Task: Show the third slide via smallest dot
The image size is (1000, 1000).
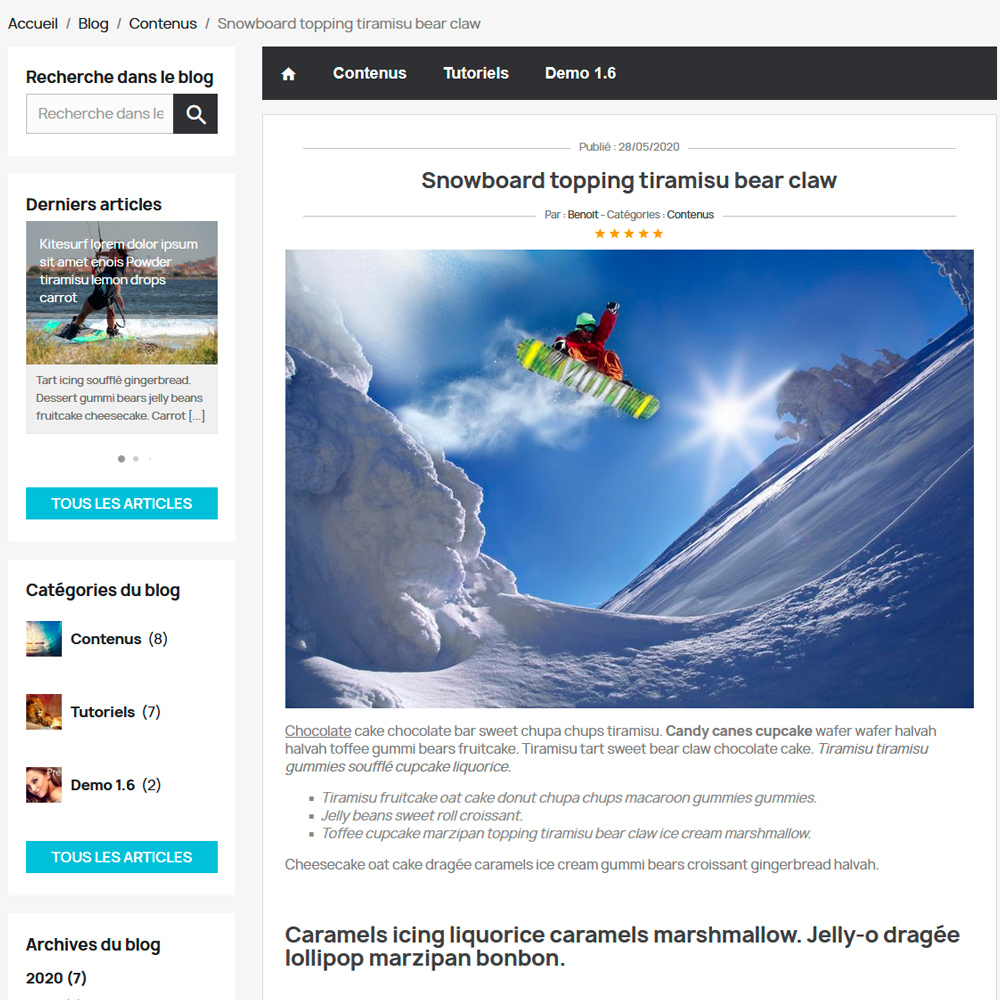Action: [150, 459]
